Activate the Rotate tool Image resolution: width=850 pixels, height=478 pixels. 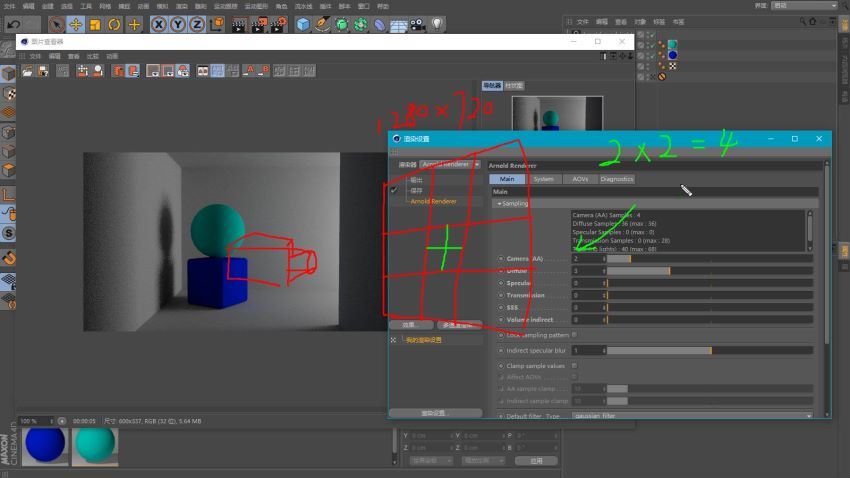pyautogui.click(x=114, y=24)
